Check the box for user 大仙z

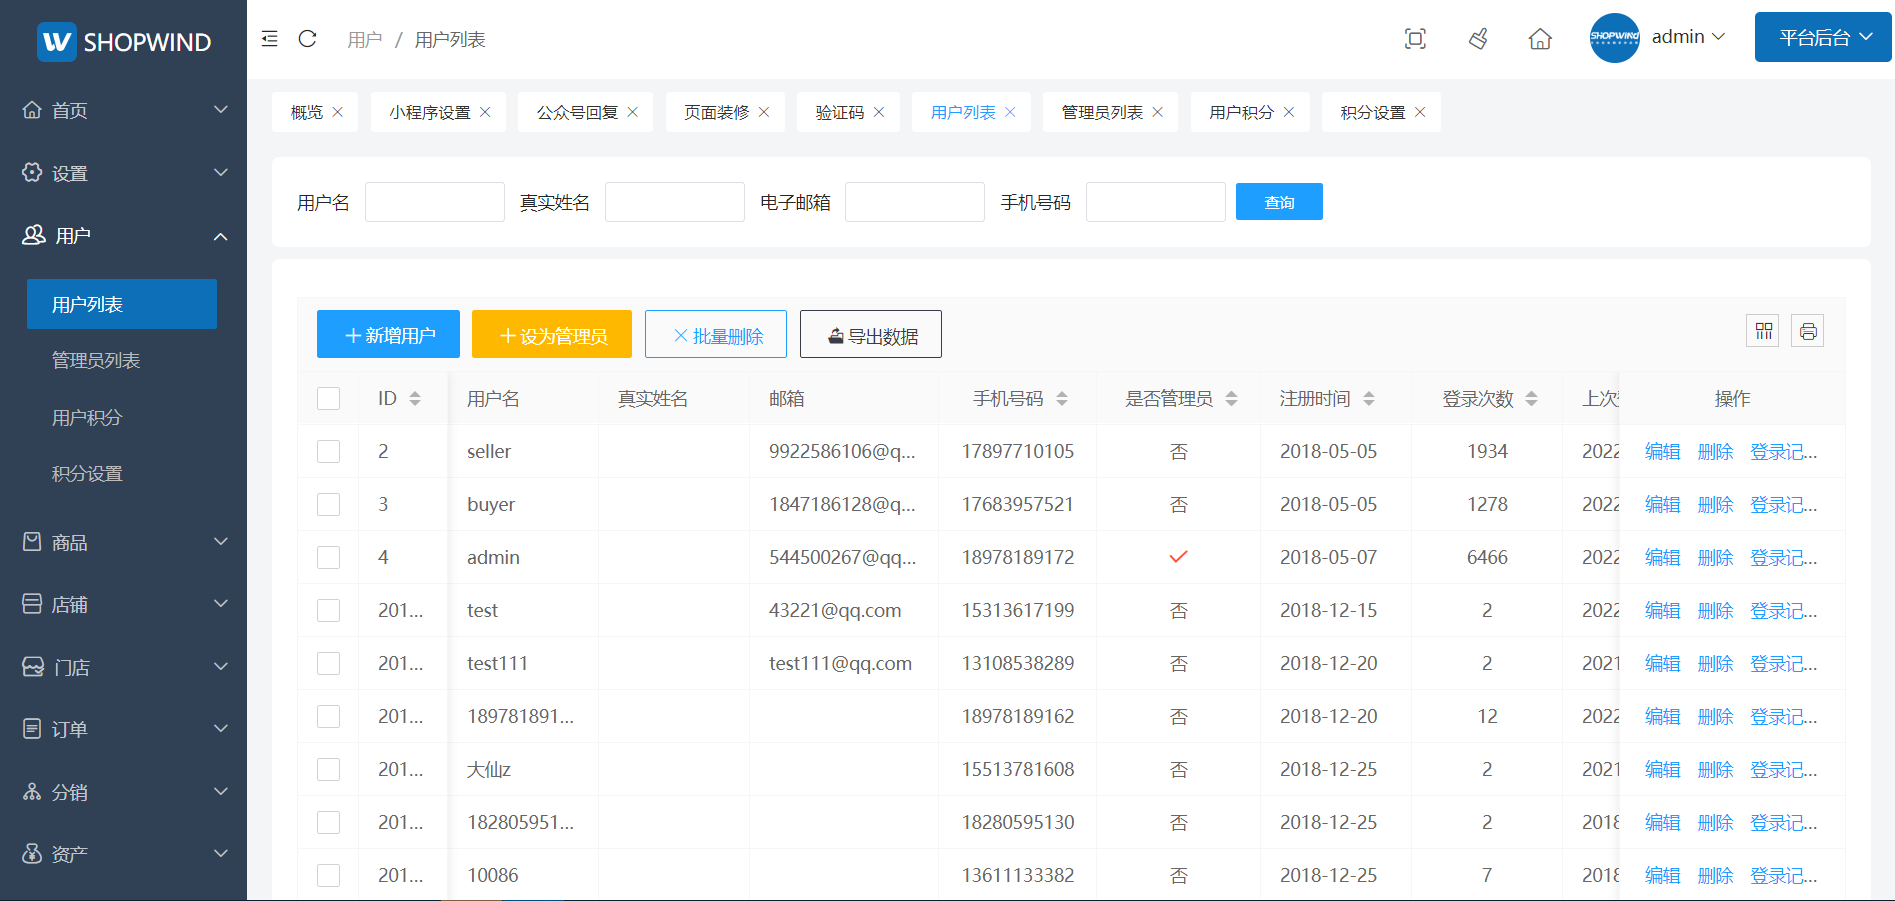point(328,770)
